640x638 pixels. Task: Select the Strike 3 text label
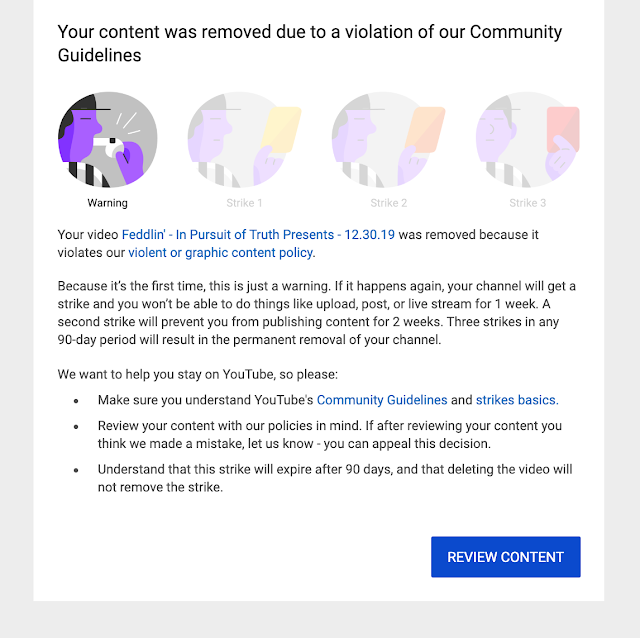click(x=527, y=203)
